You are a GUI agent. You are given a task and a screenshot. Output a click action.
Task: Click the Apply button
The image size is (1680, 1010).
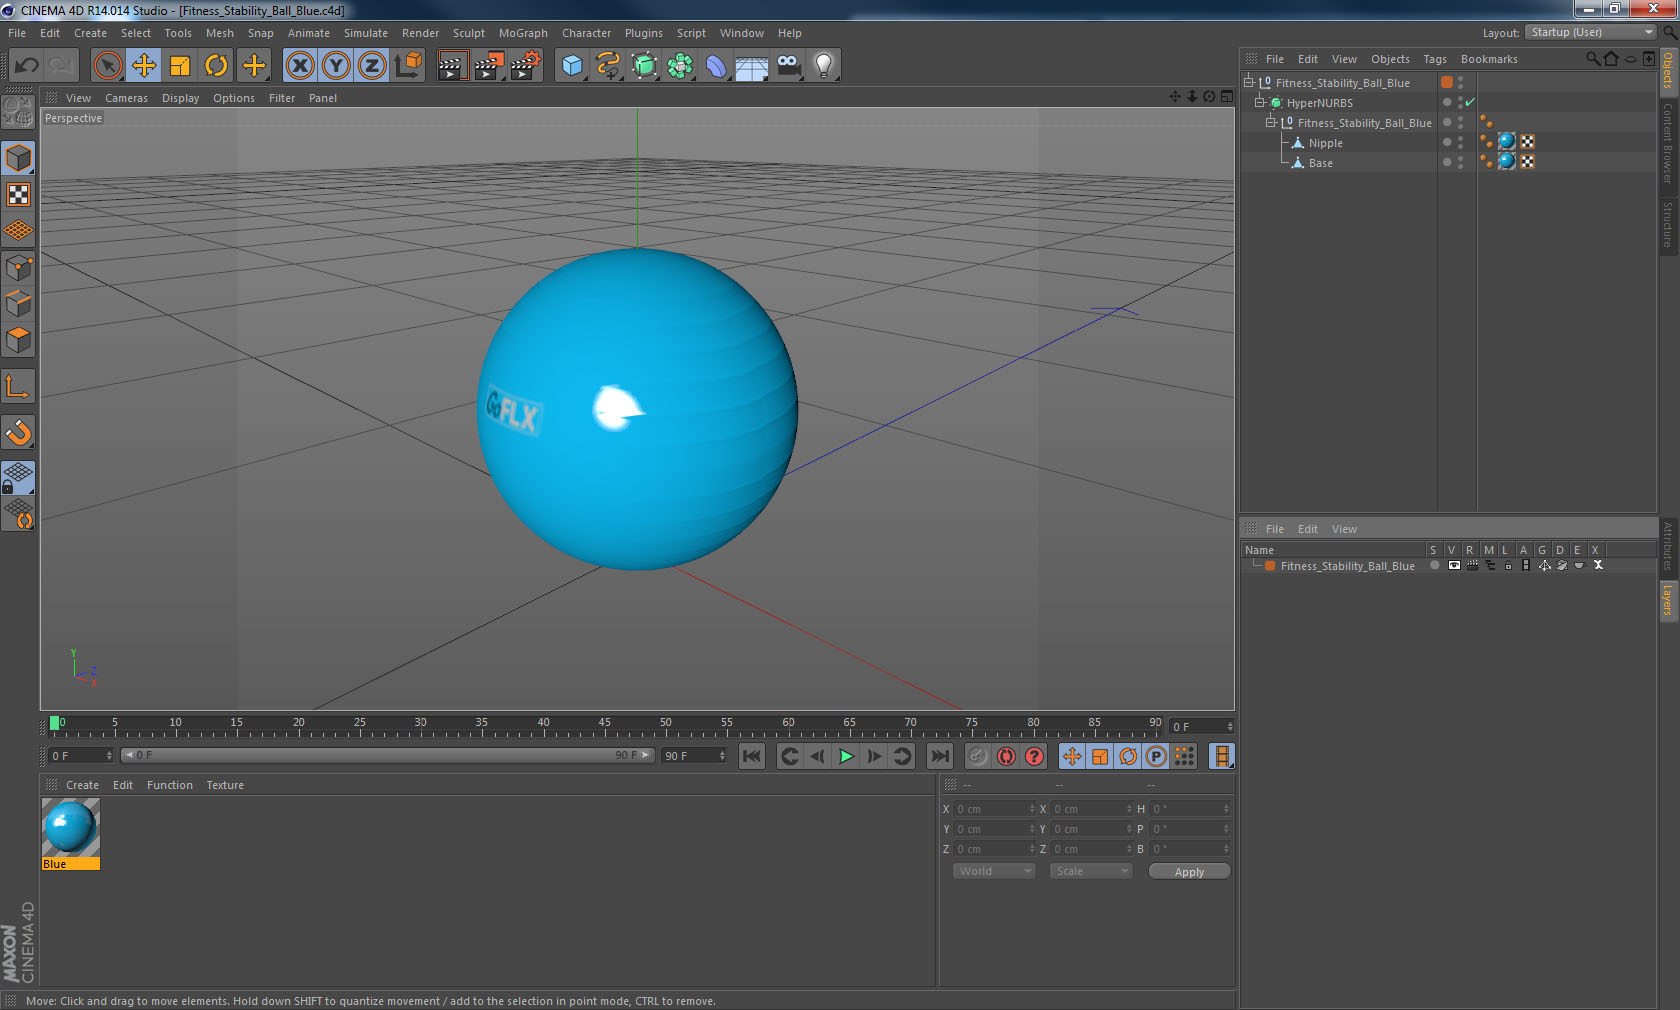pos(1189,872)
